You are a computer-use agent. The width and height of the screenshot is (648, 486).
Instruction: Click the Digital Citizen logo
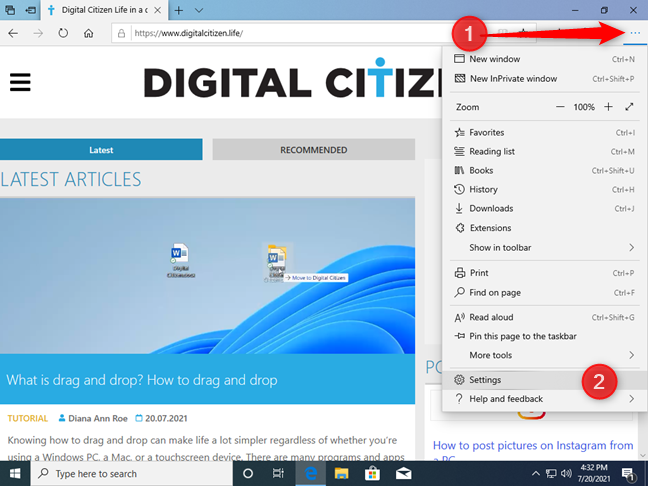pyautogui.click(x=293, y=79)
